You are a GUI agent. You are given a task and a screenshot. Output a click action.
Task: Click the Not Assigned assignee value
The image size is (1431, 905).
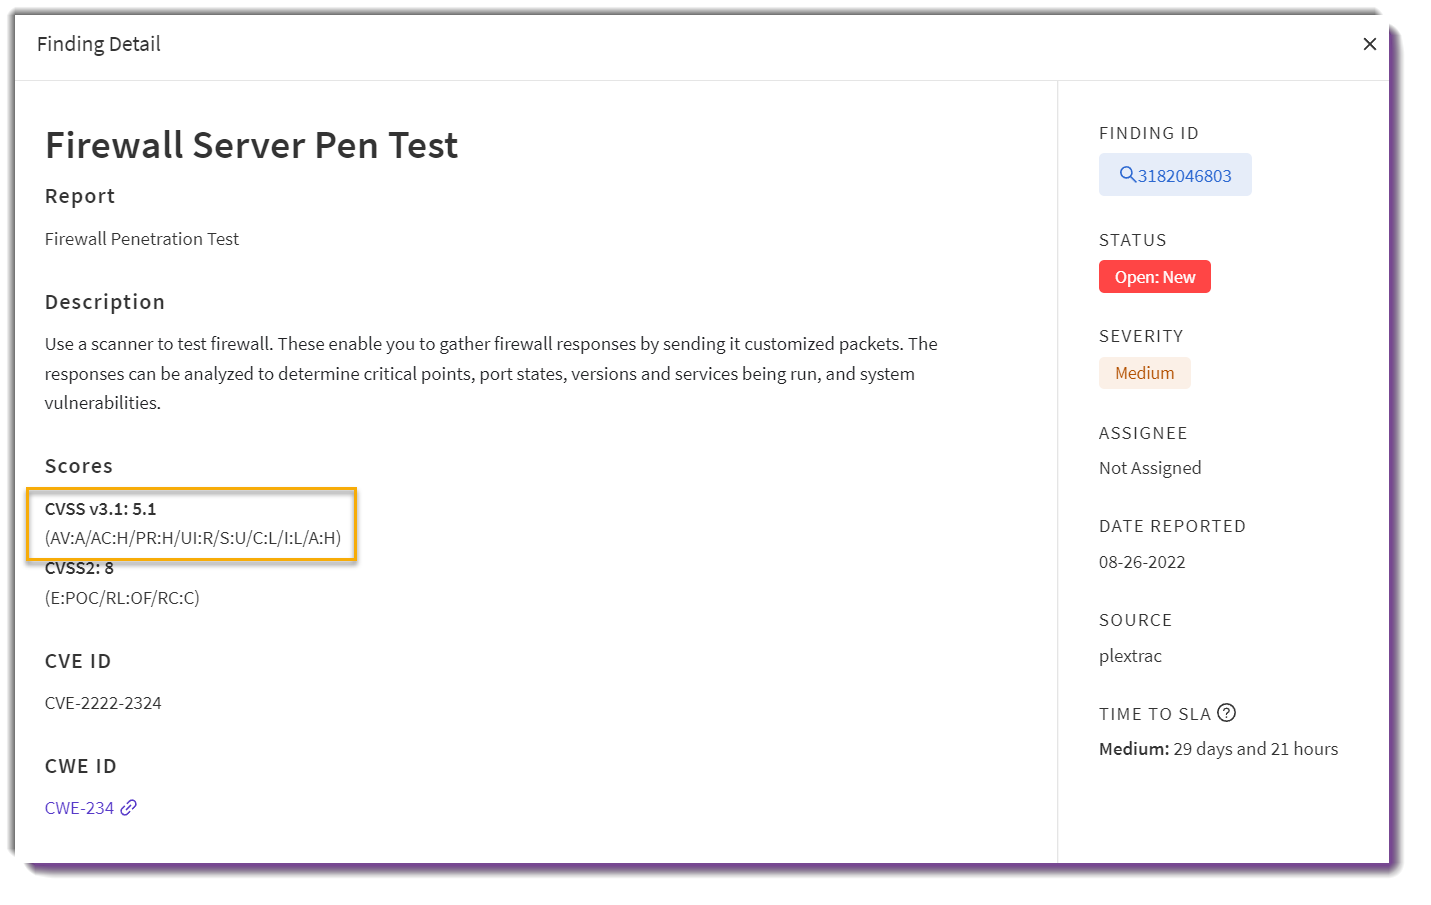(x=1149, y=468)
